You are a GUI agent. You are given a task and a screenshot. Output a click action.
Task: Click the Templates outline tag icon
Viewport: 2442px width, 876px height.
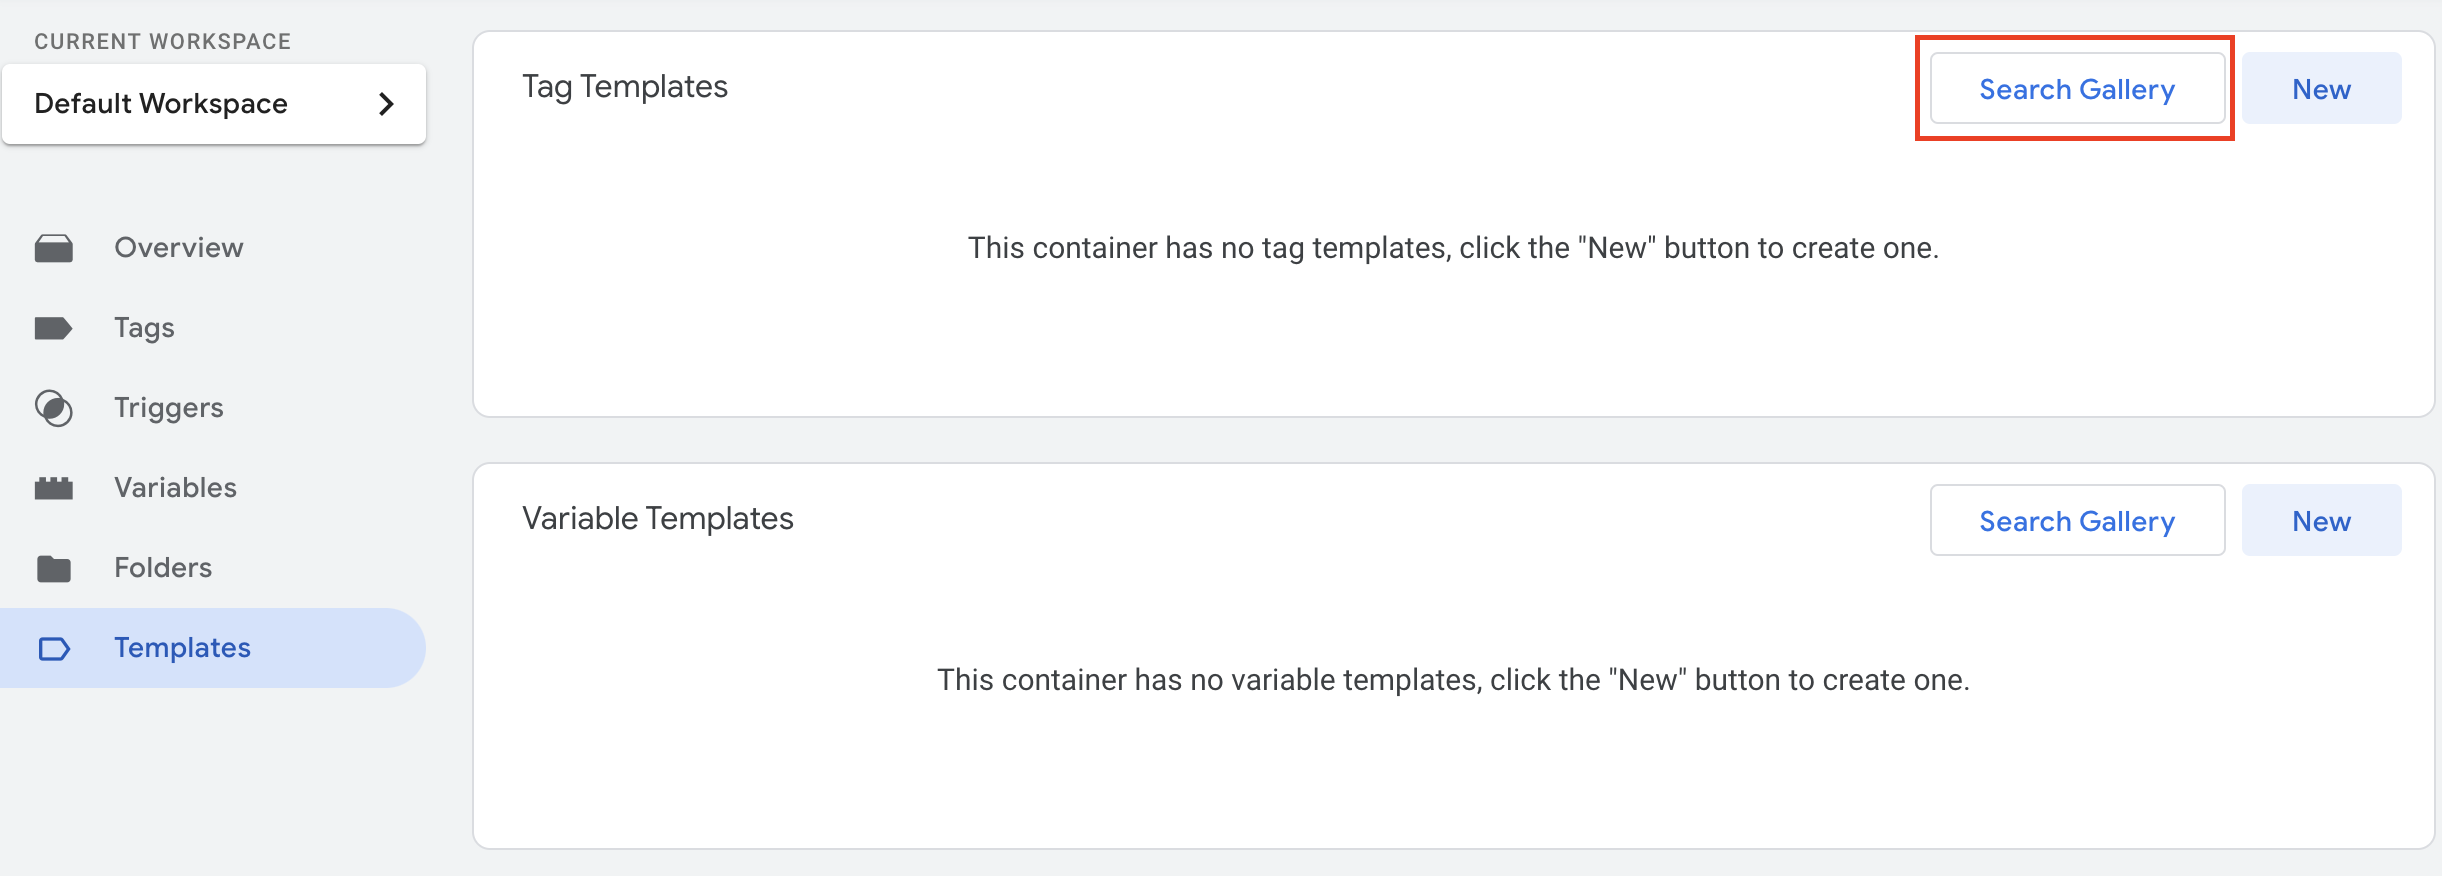click(54, 648)
